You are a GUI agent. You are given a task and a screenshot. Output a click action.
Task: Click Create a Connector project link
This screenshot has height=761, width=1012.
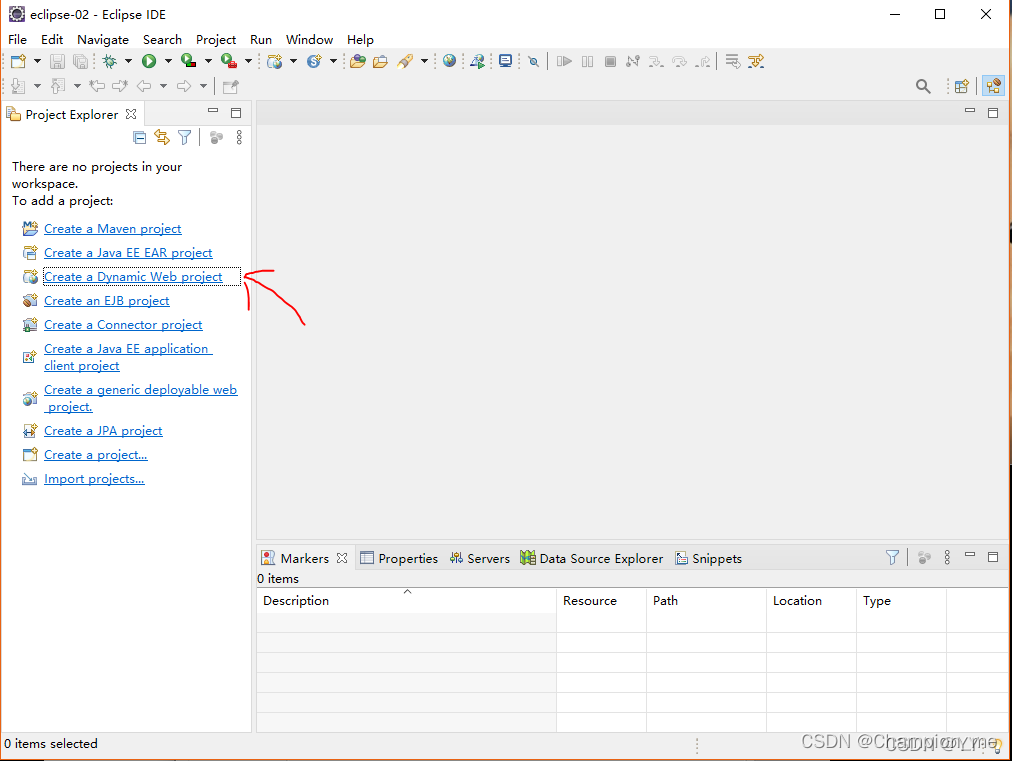(123, 325)
